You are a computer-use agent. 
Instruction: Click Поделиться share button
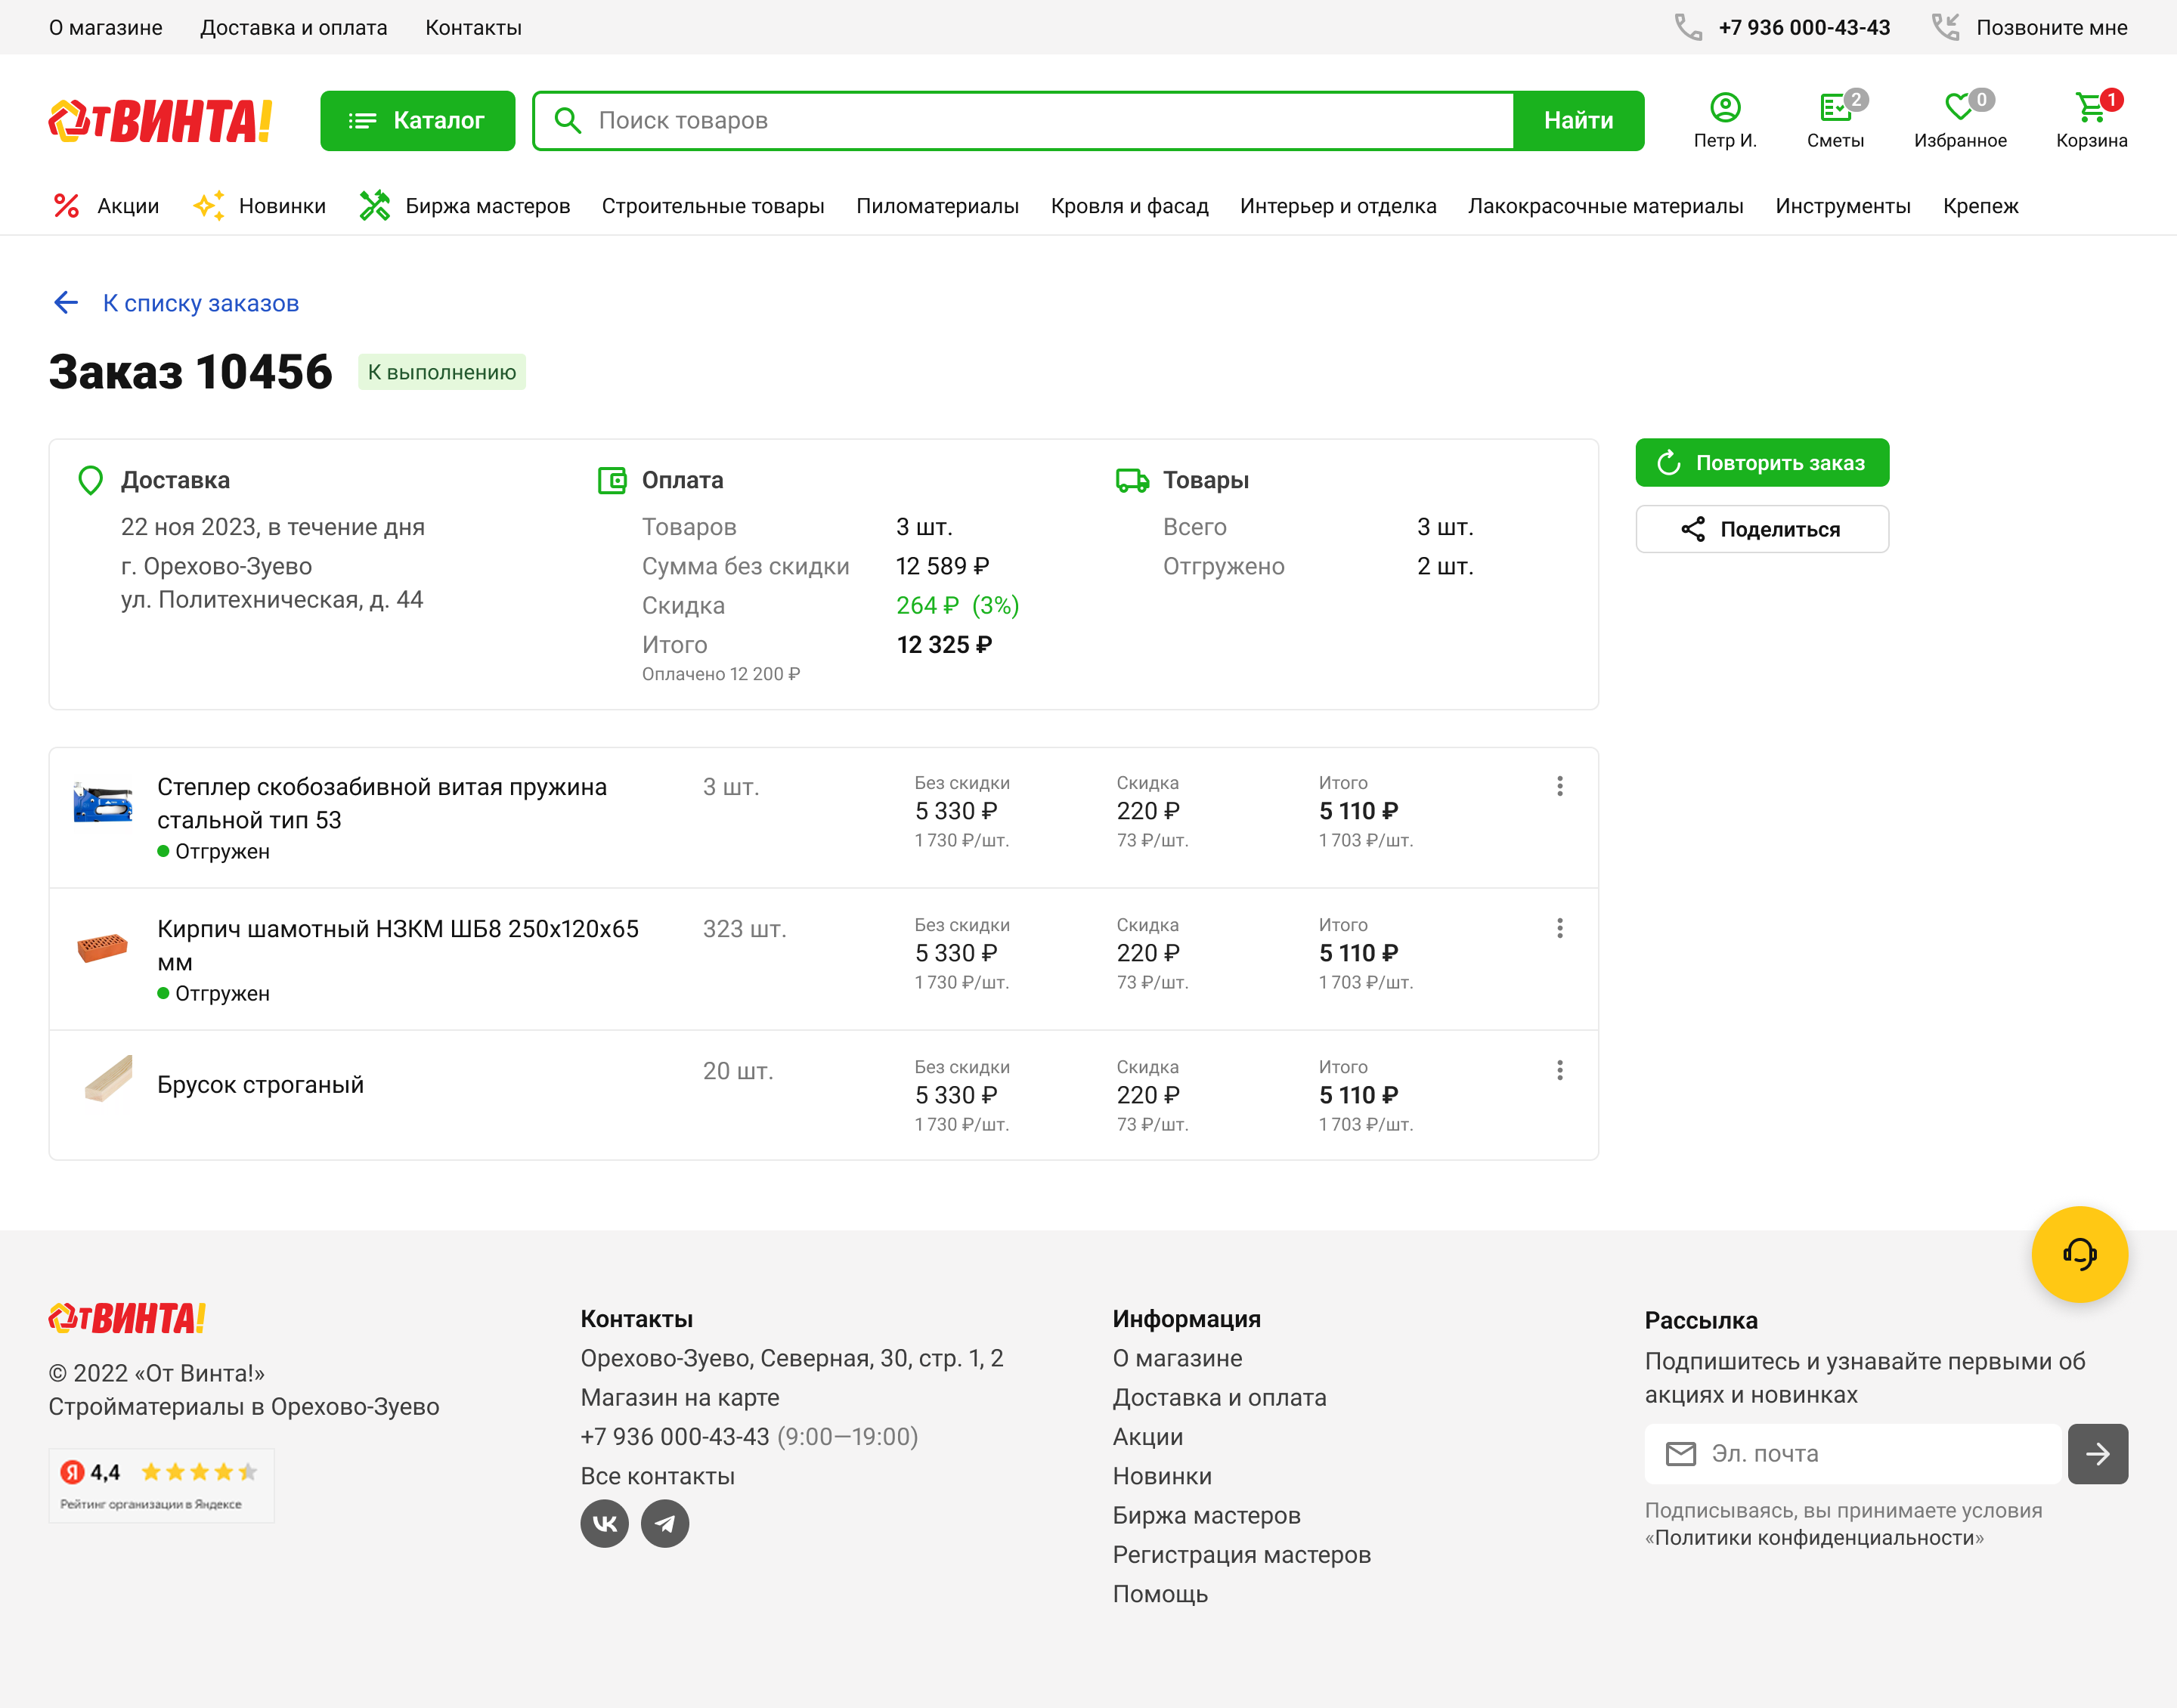(1761, 529)
